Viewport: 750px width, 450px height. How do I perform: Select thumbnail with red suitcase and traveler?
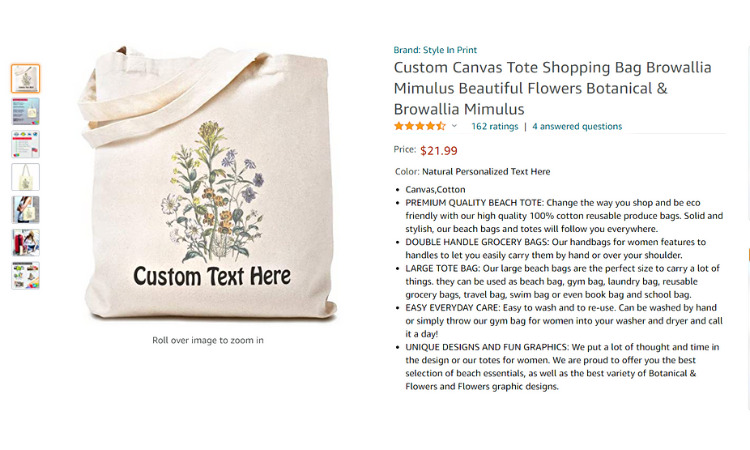click(26, 242)
